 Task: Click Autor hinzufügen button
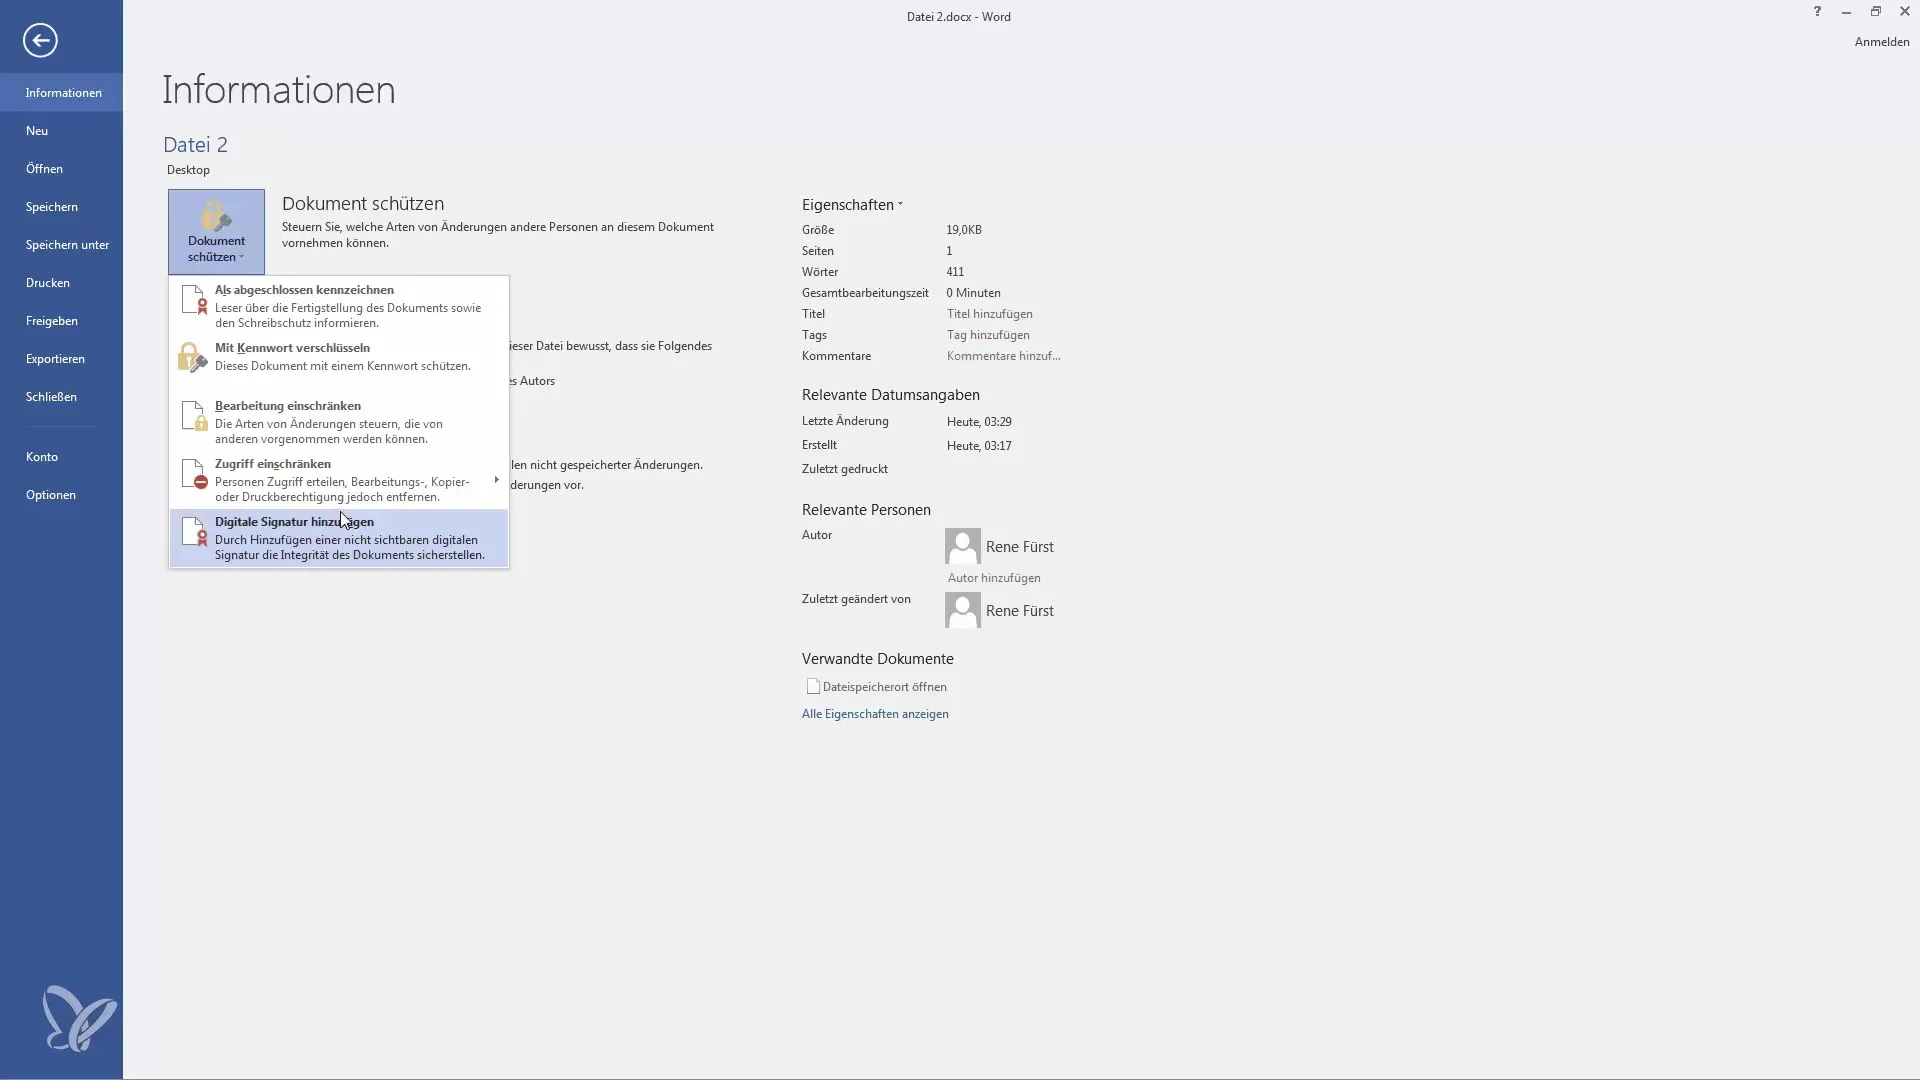tap(993, 576)
